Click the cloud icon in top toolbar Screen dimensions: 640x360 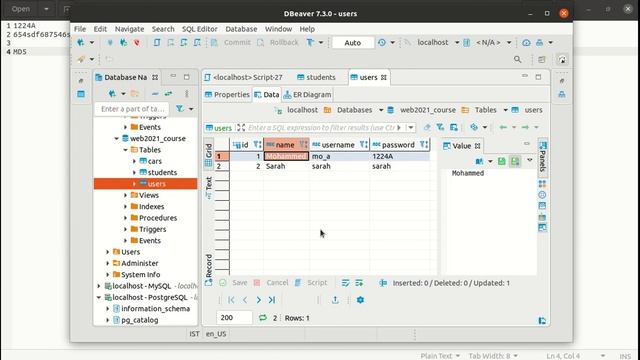(526, 42)
